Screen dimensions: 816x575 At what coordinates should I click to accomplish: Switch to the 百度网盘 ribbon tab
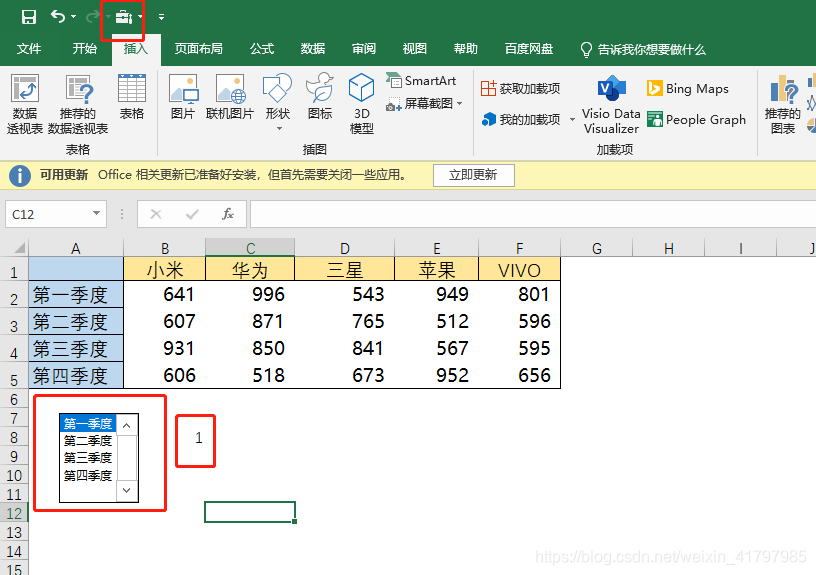(529, 49)
